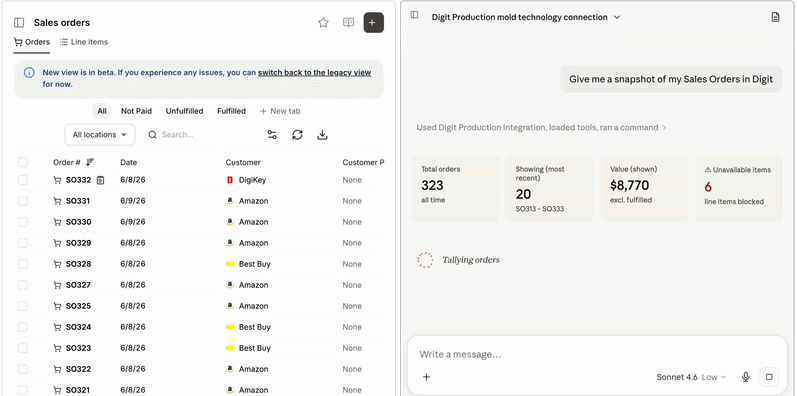Open the document icon in chat header
797x396 pixels.
click(x=775, y=17)
